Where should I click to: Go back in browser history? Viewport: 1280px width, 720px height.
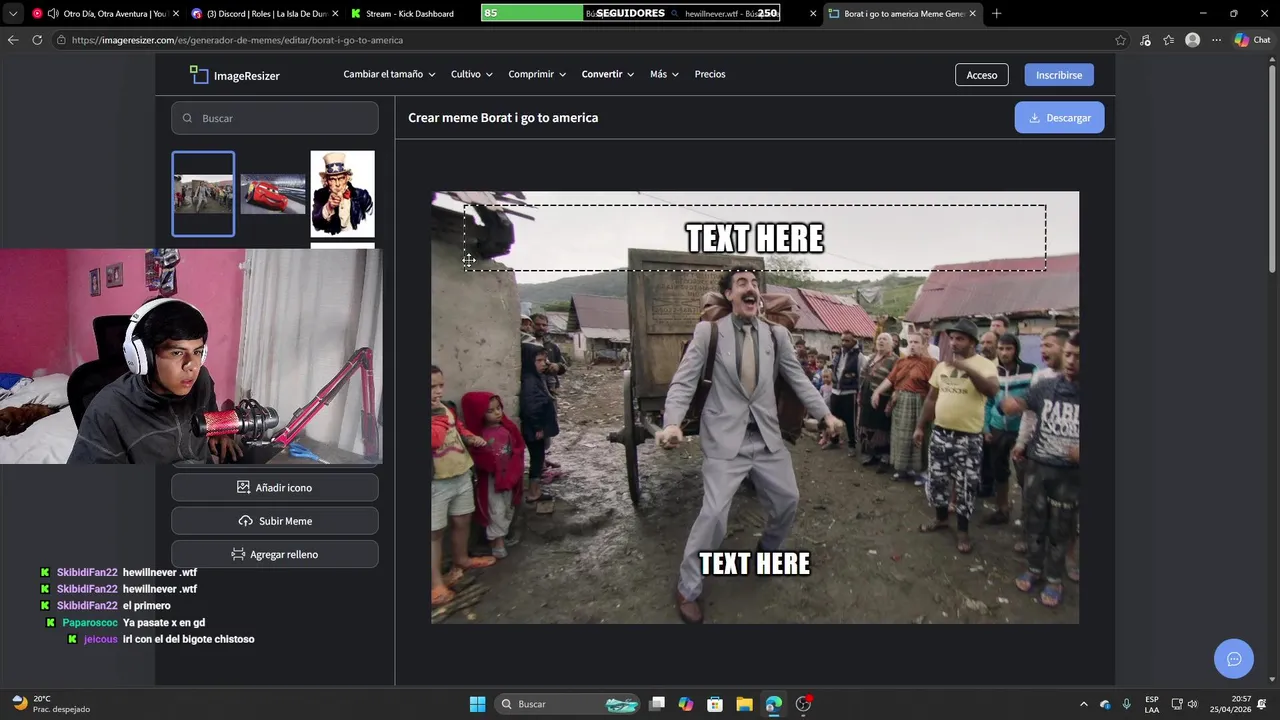pyautogui.click(x=12, y=40)
